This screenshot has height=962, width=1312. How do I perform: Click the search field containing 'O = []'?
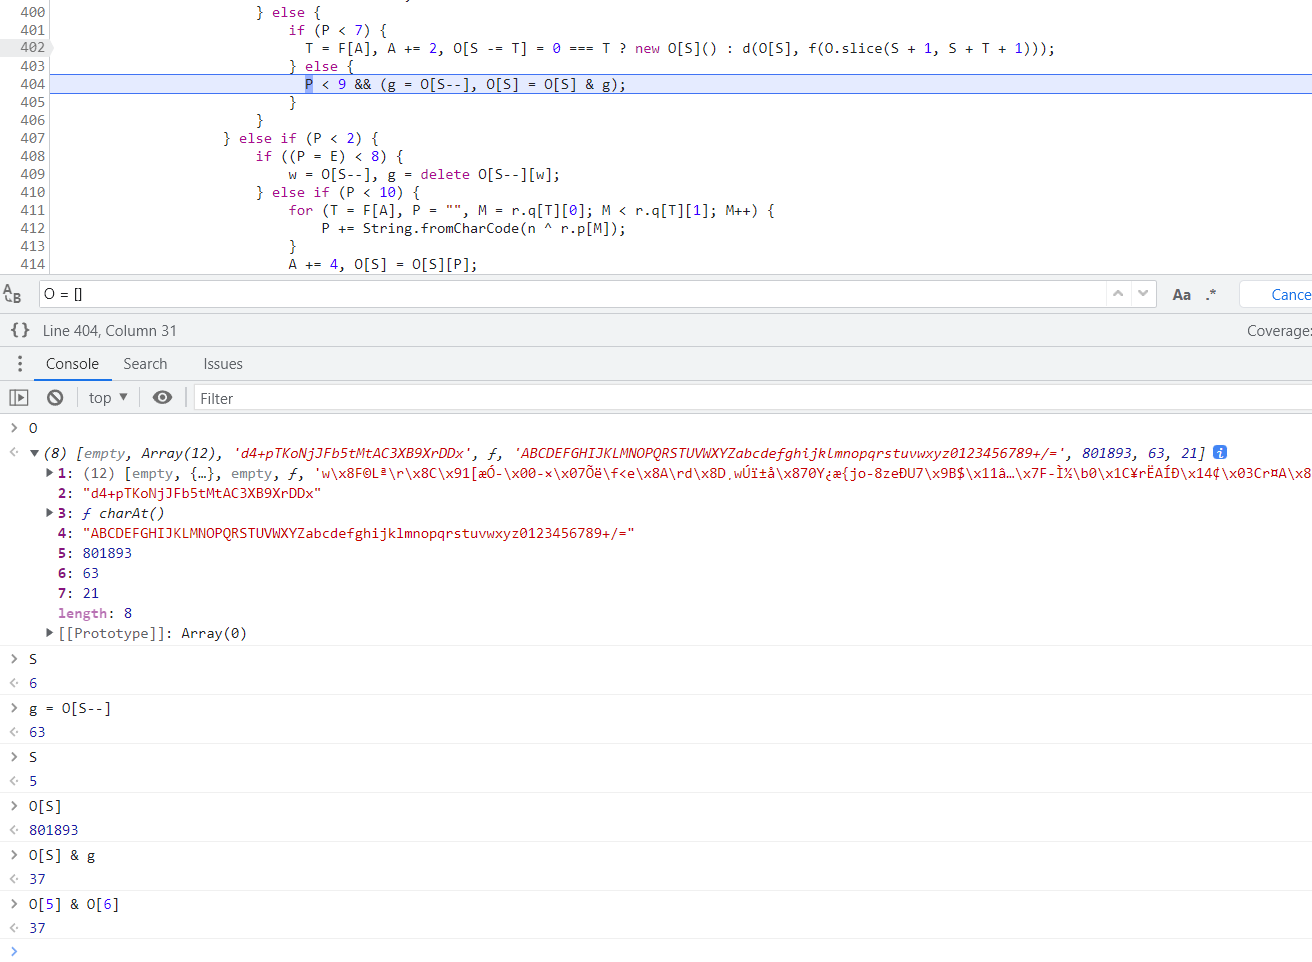click(572, 294)
